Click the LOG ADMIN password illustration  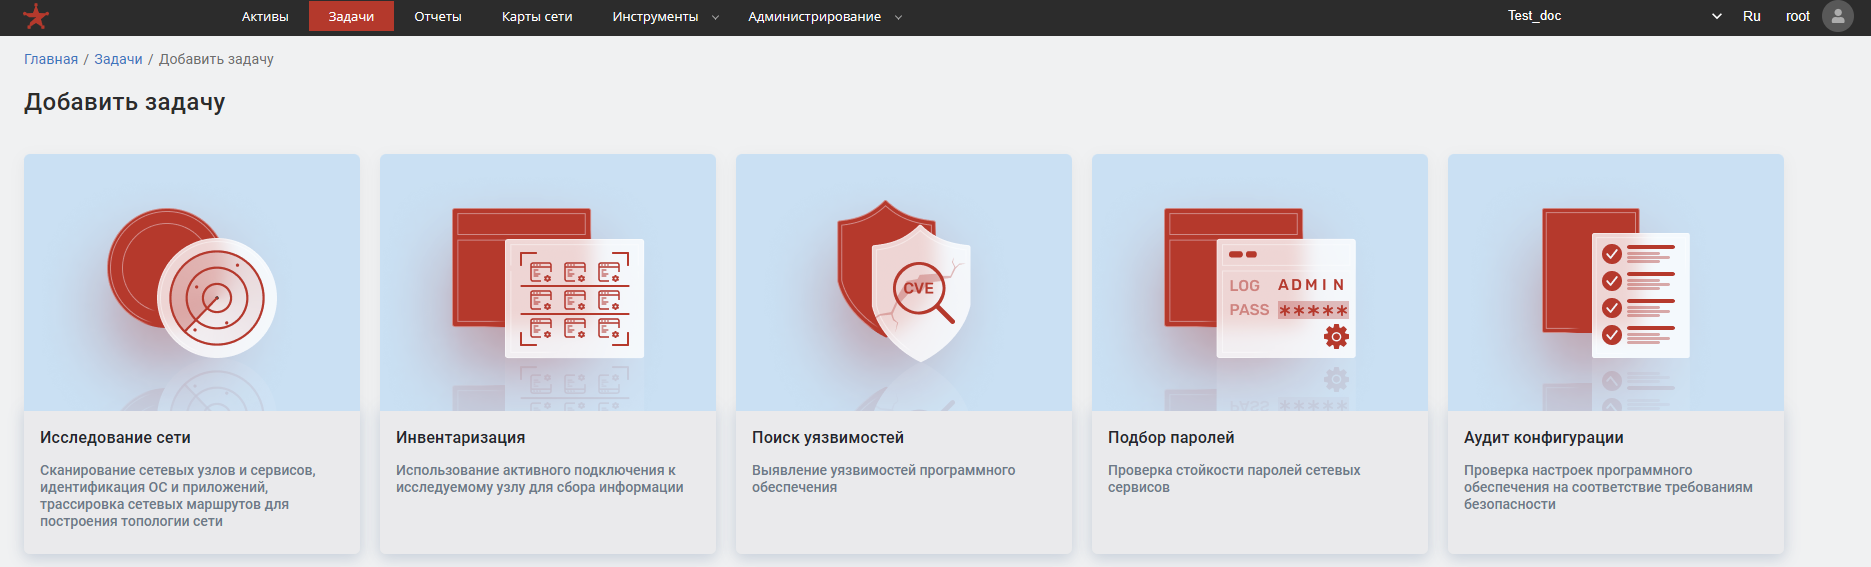point(1260,283)
